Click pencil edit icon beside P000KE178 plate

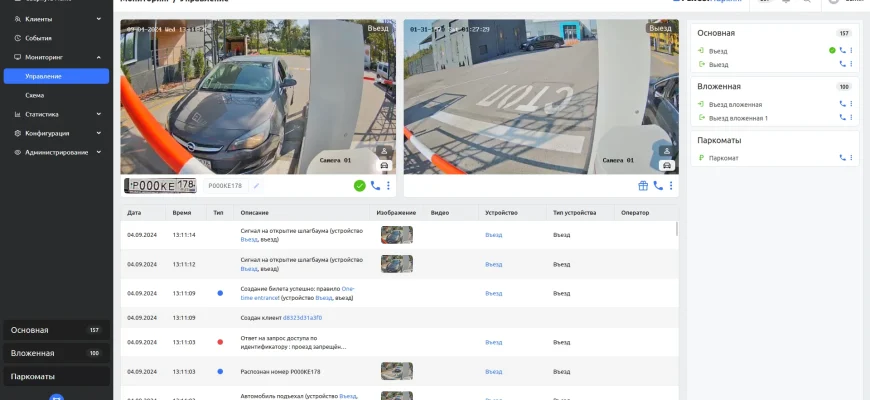coord(256,186)
